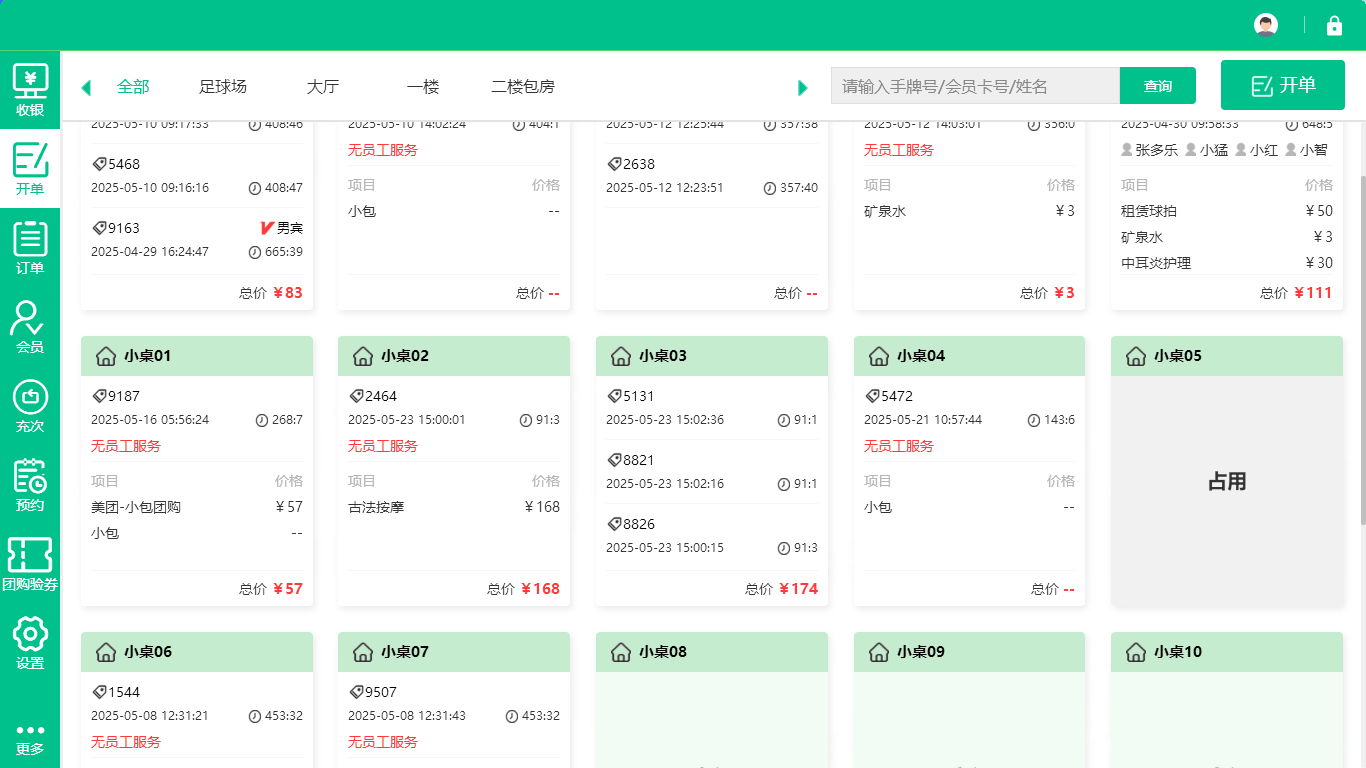The height and width of the screenshot is (768, 1366).
Task: Click the lock icon in the top bar
Action: pyautogui.click(x=1336, y=25)
